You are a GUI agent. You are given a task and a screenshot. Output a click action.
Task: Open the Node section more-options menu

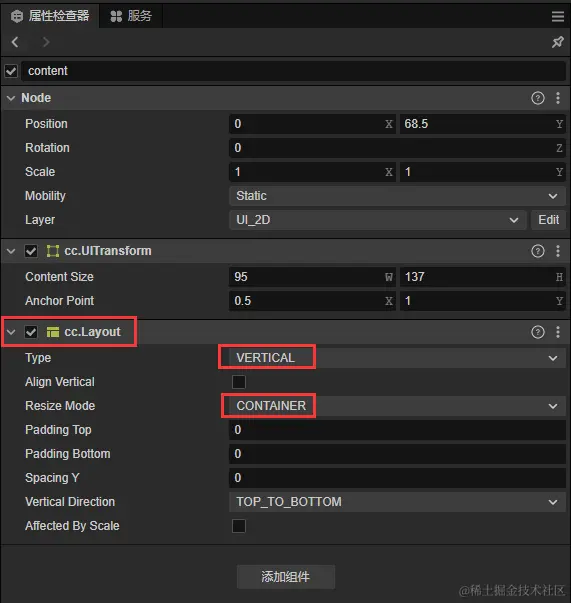tap(558, 98)
